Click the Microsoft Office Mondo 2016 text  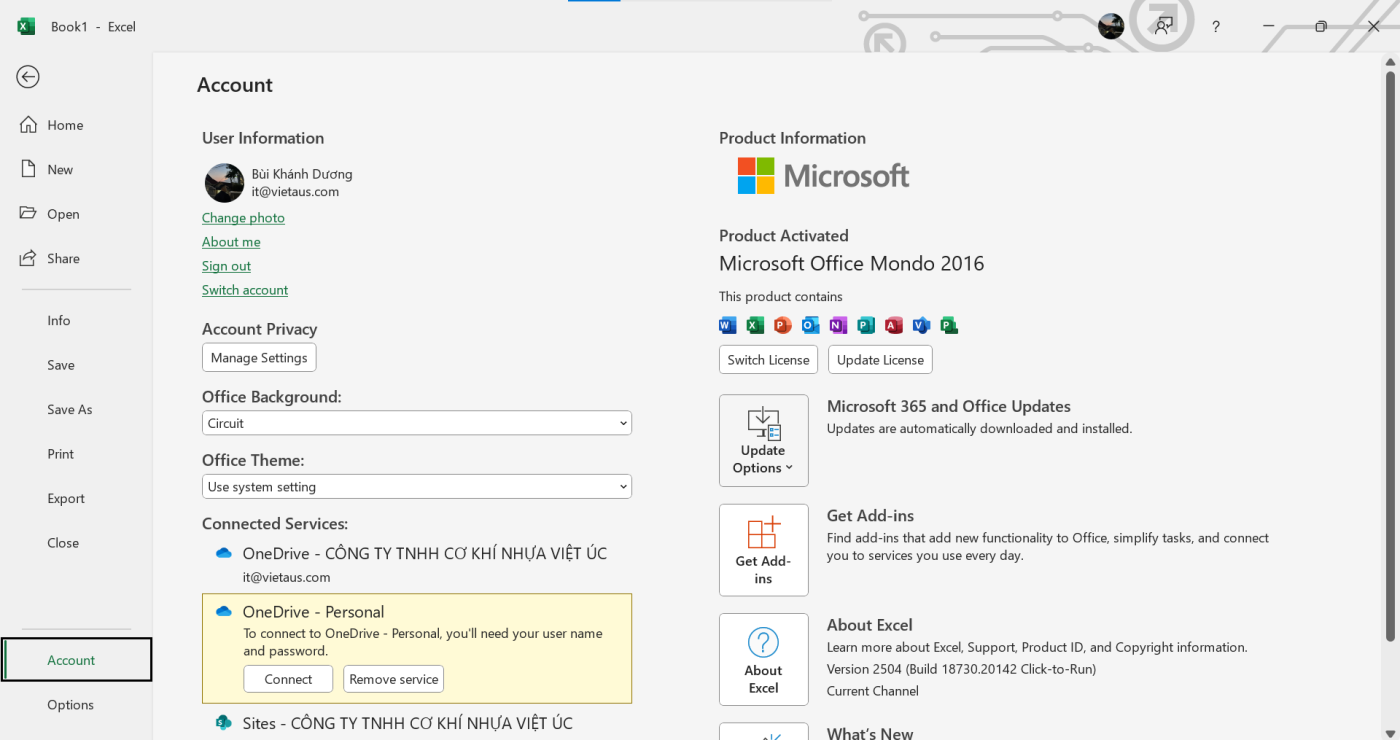click(852, 264)
